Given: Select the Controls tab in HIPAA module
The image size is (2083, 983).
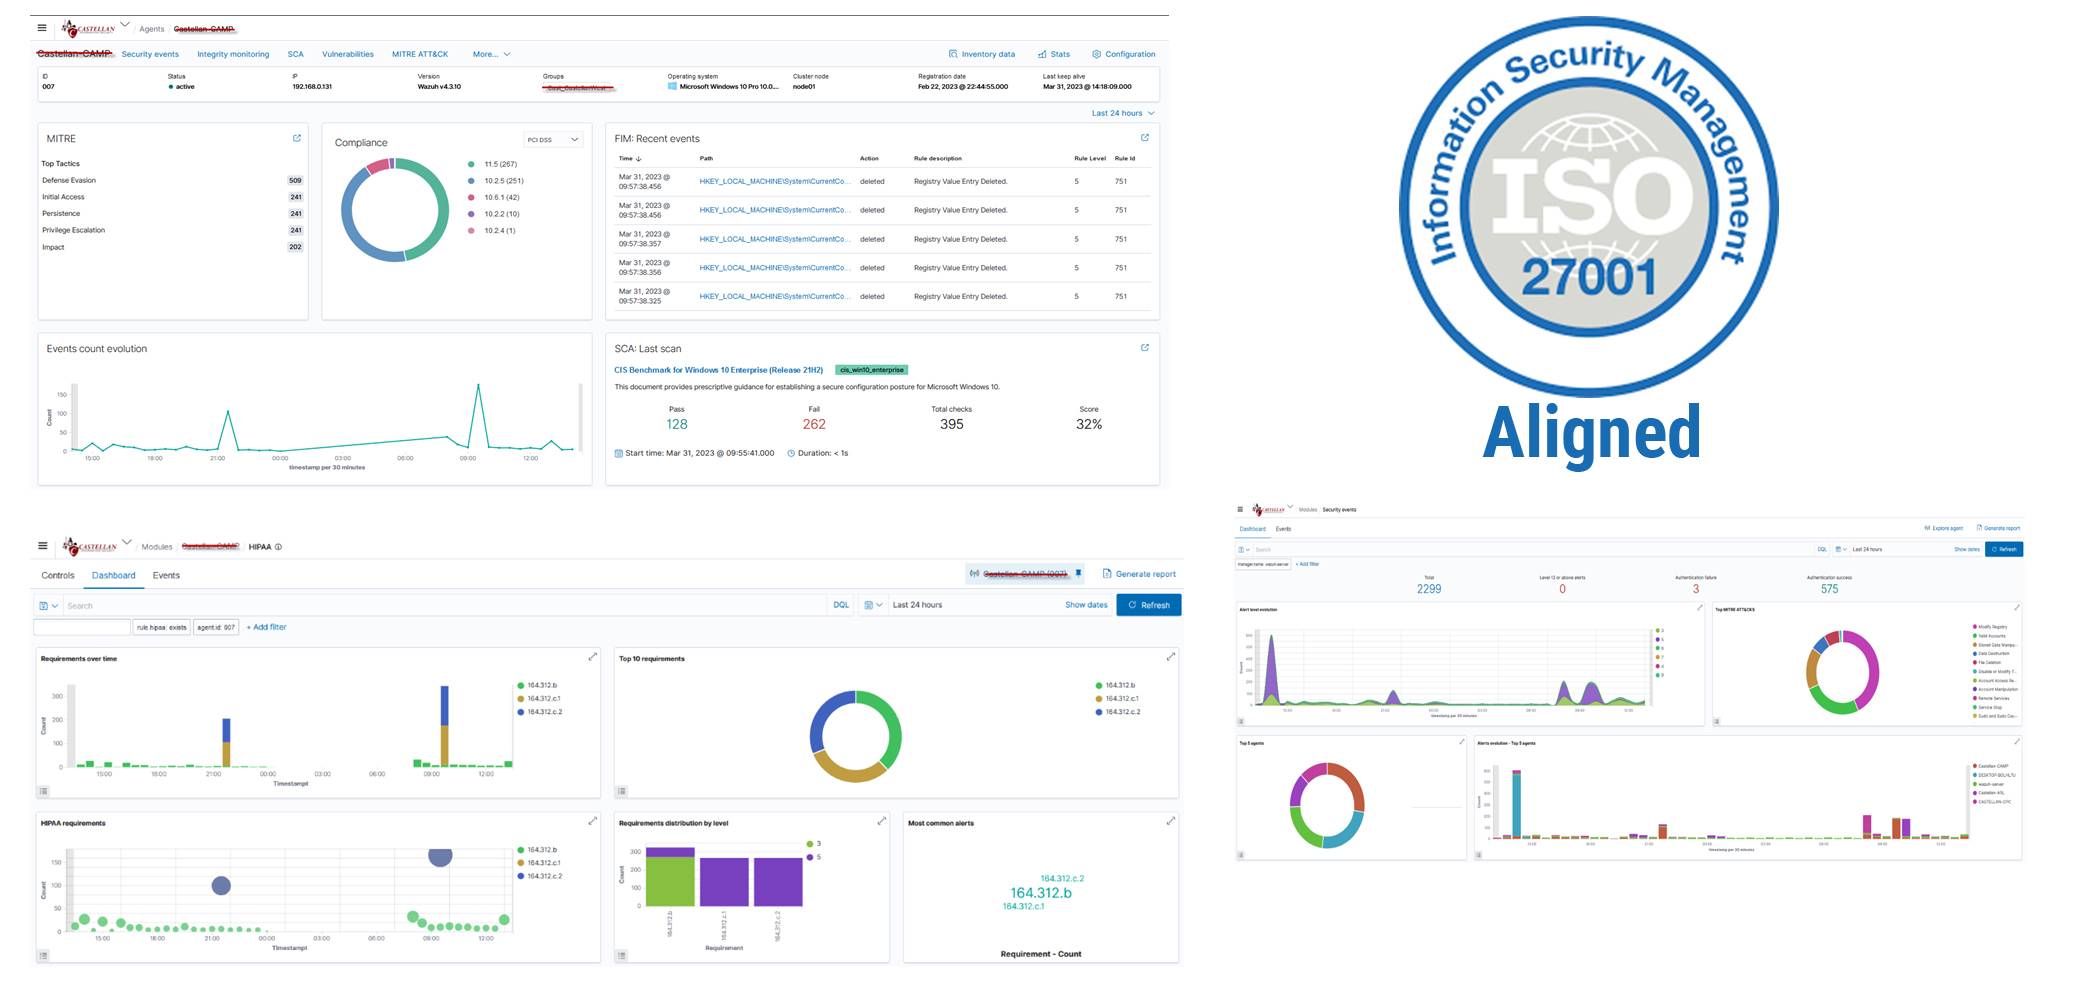Looking at the screenshot, I should pyautogui.click(x=58, y=575).
